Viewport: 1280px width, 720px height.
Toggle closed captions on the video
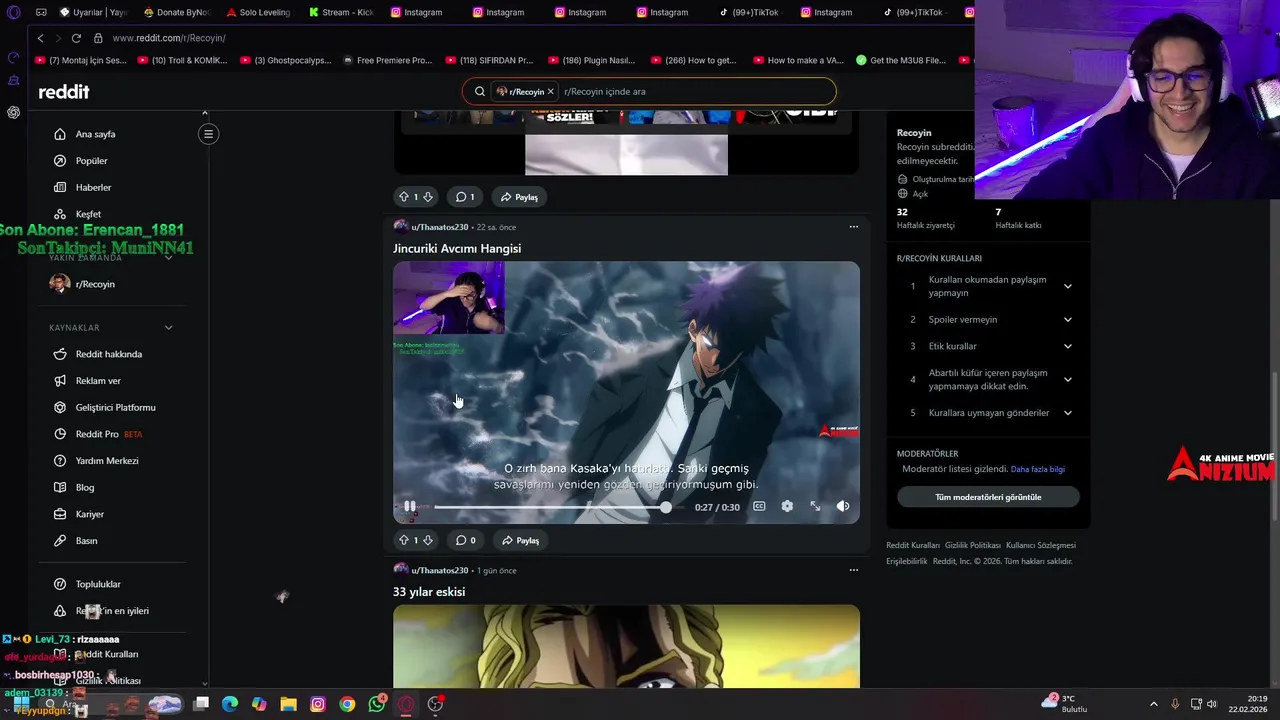click(759, 507)
